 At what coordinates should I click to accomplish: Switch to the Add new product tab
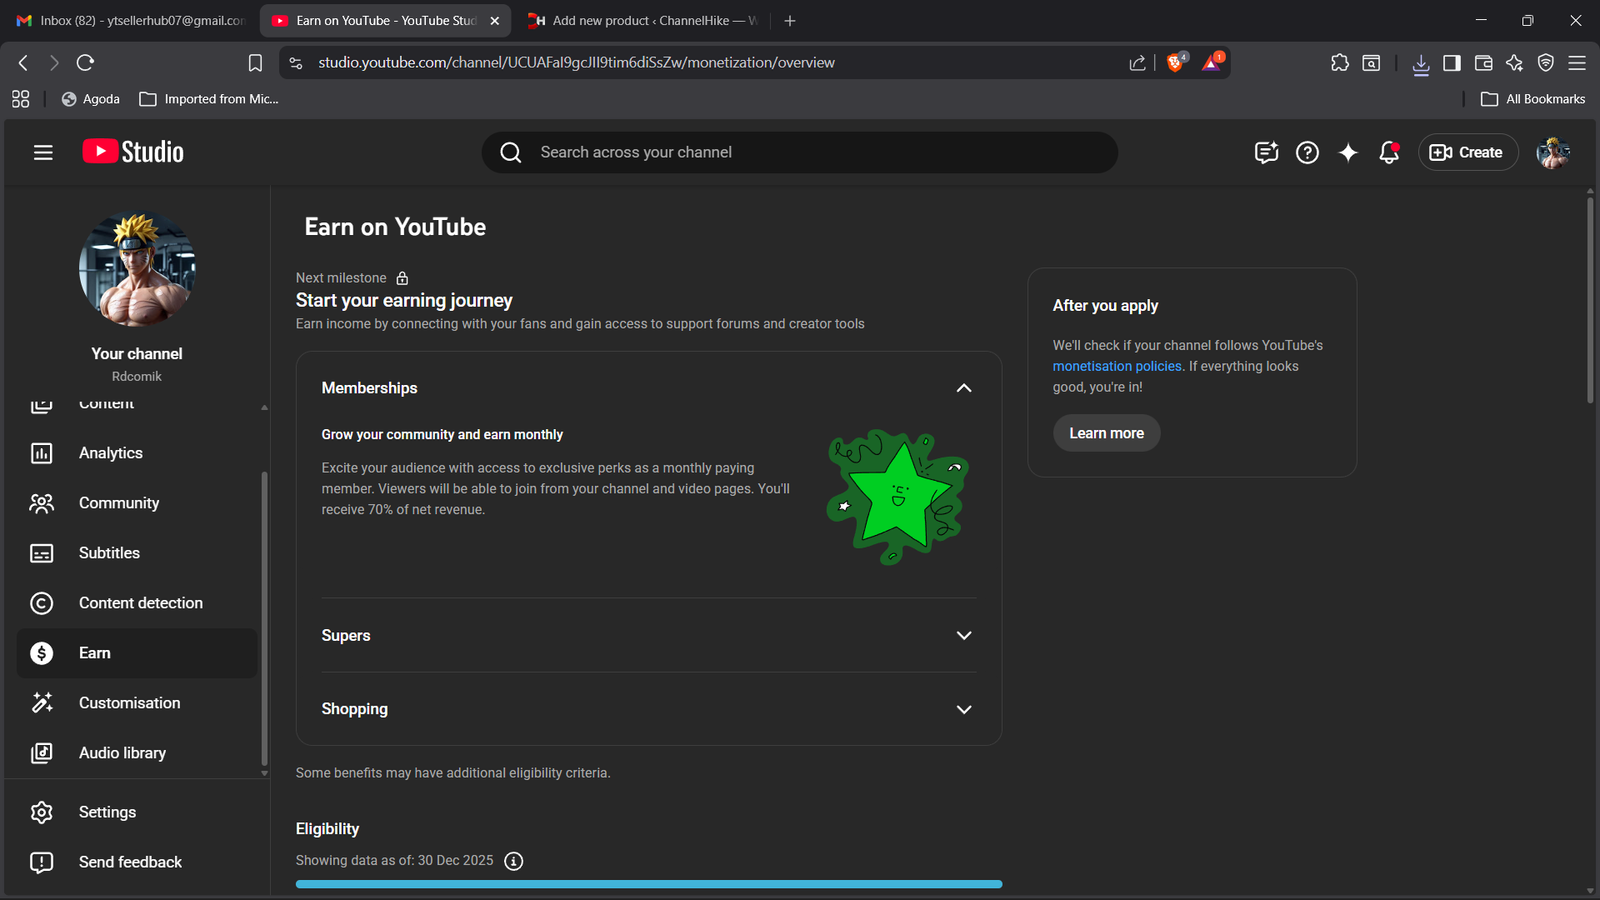645,20
